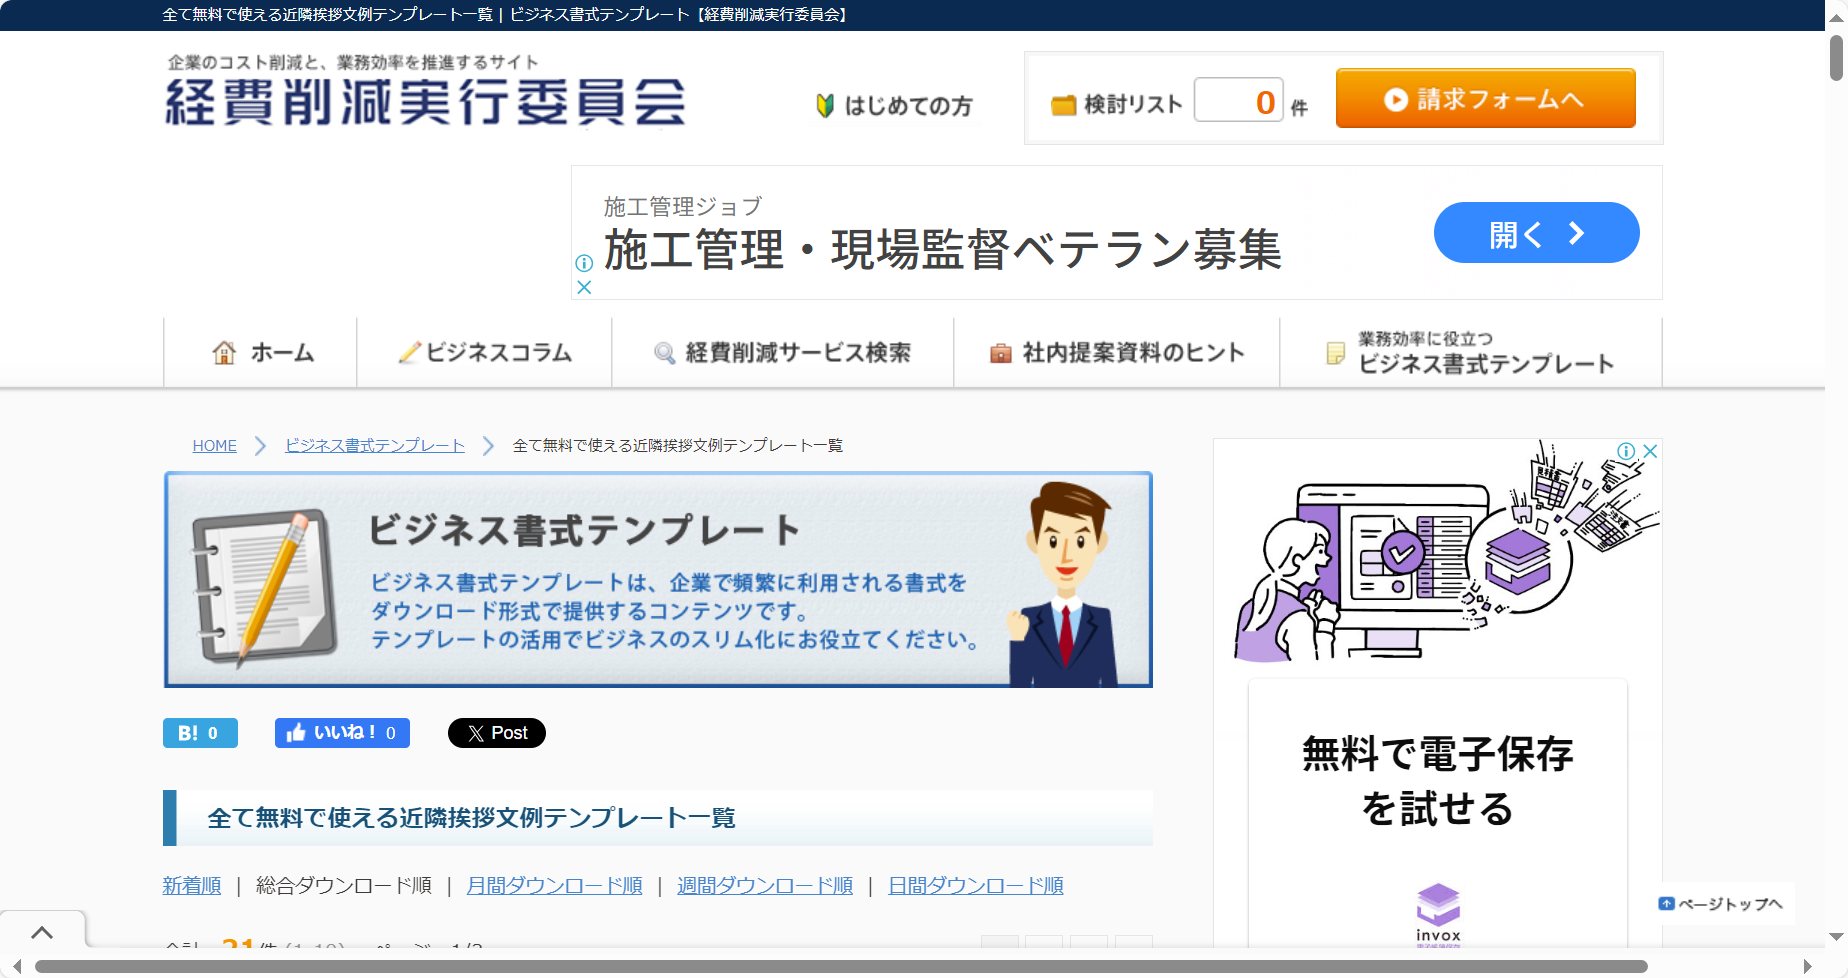
Task: Select the 社内提案資料のヒント menu item
Action: pyautogui.click(x=1117, y=353)
